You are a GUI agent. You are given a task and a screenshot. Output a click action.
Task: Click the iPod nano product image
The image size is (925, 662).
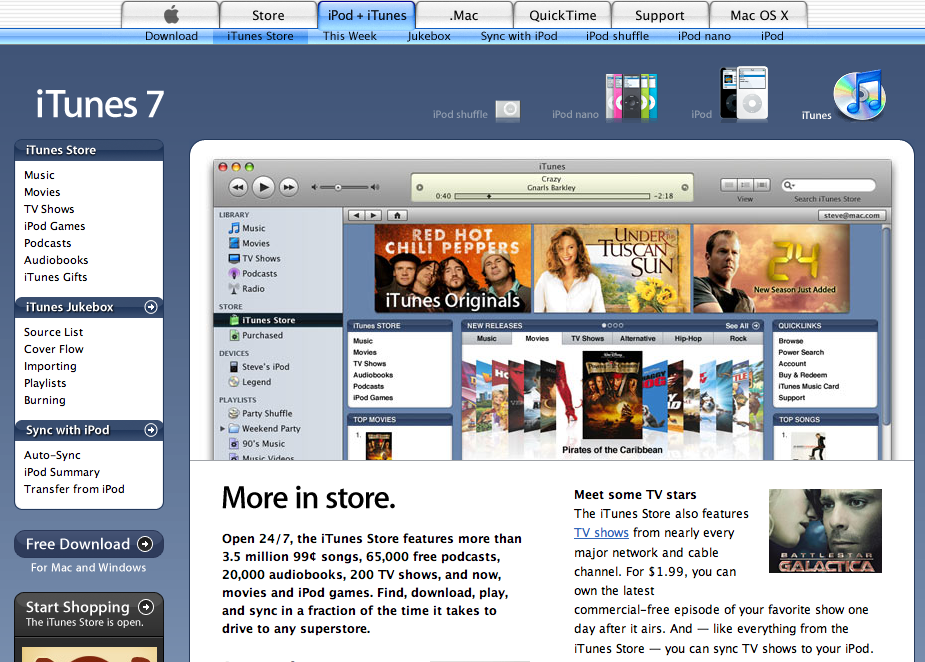[631, 96]
